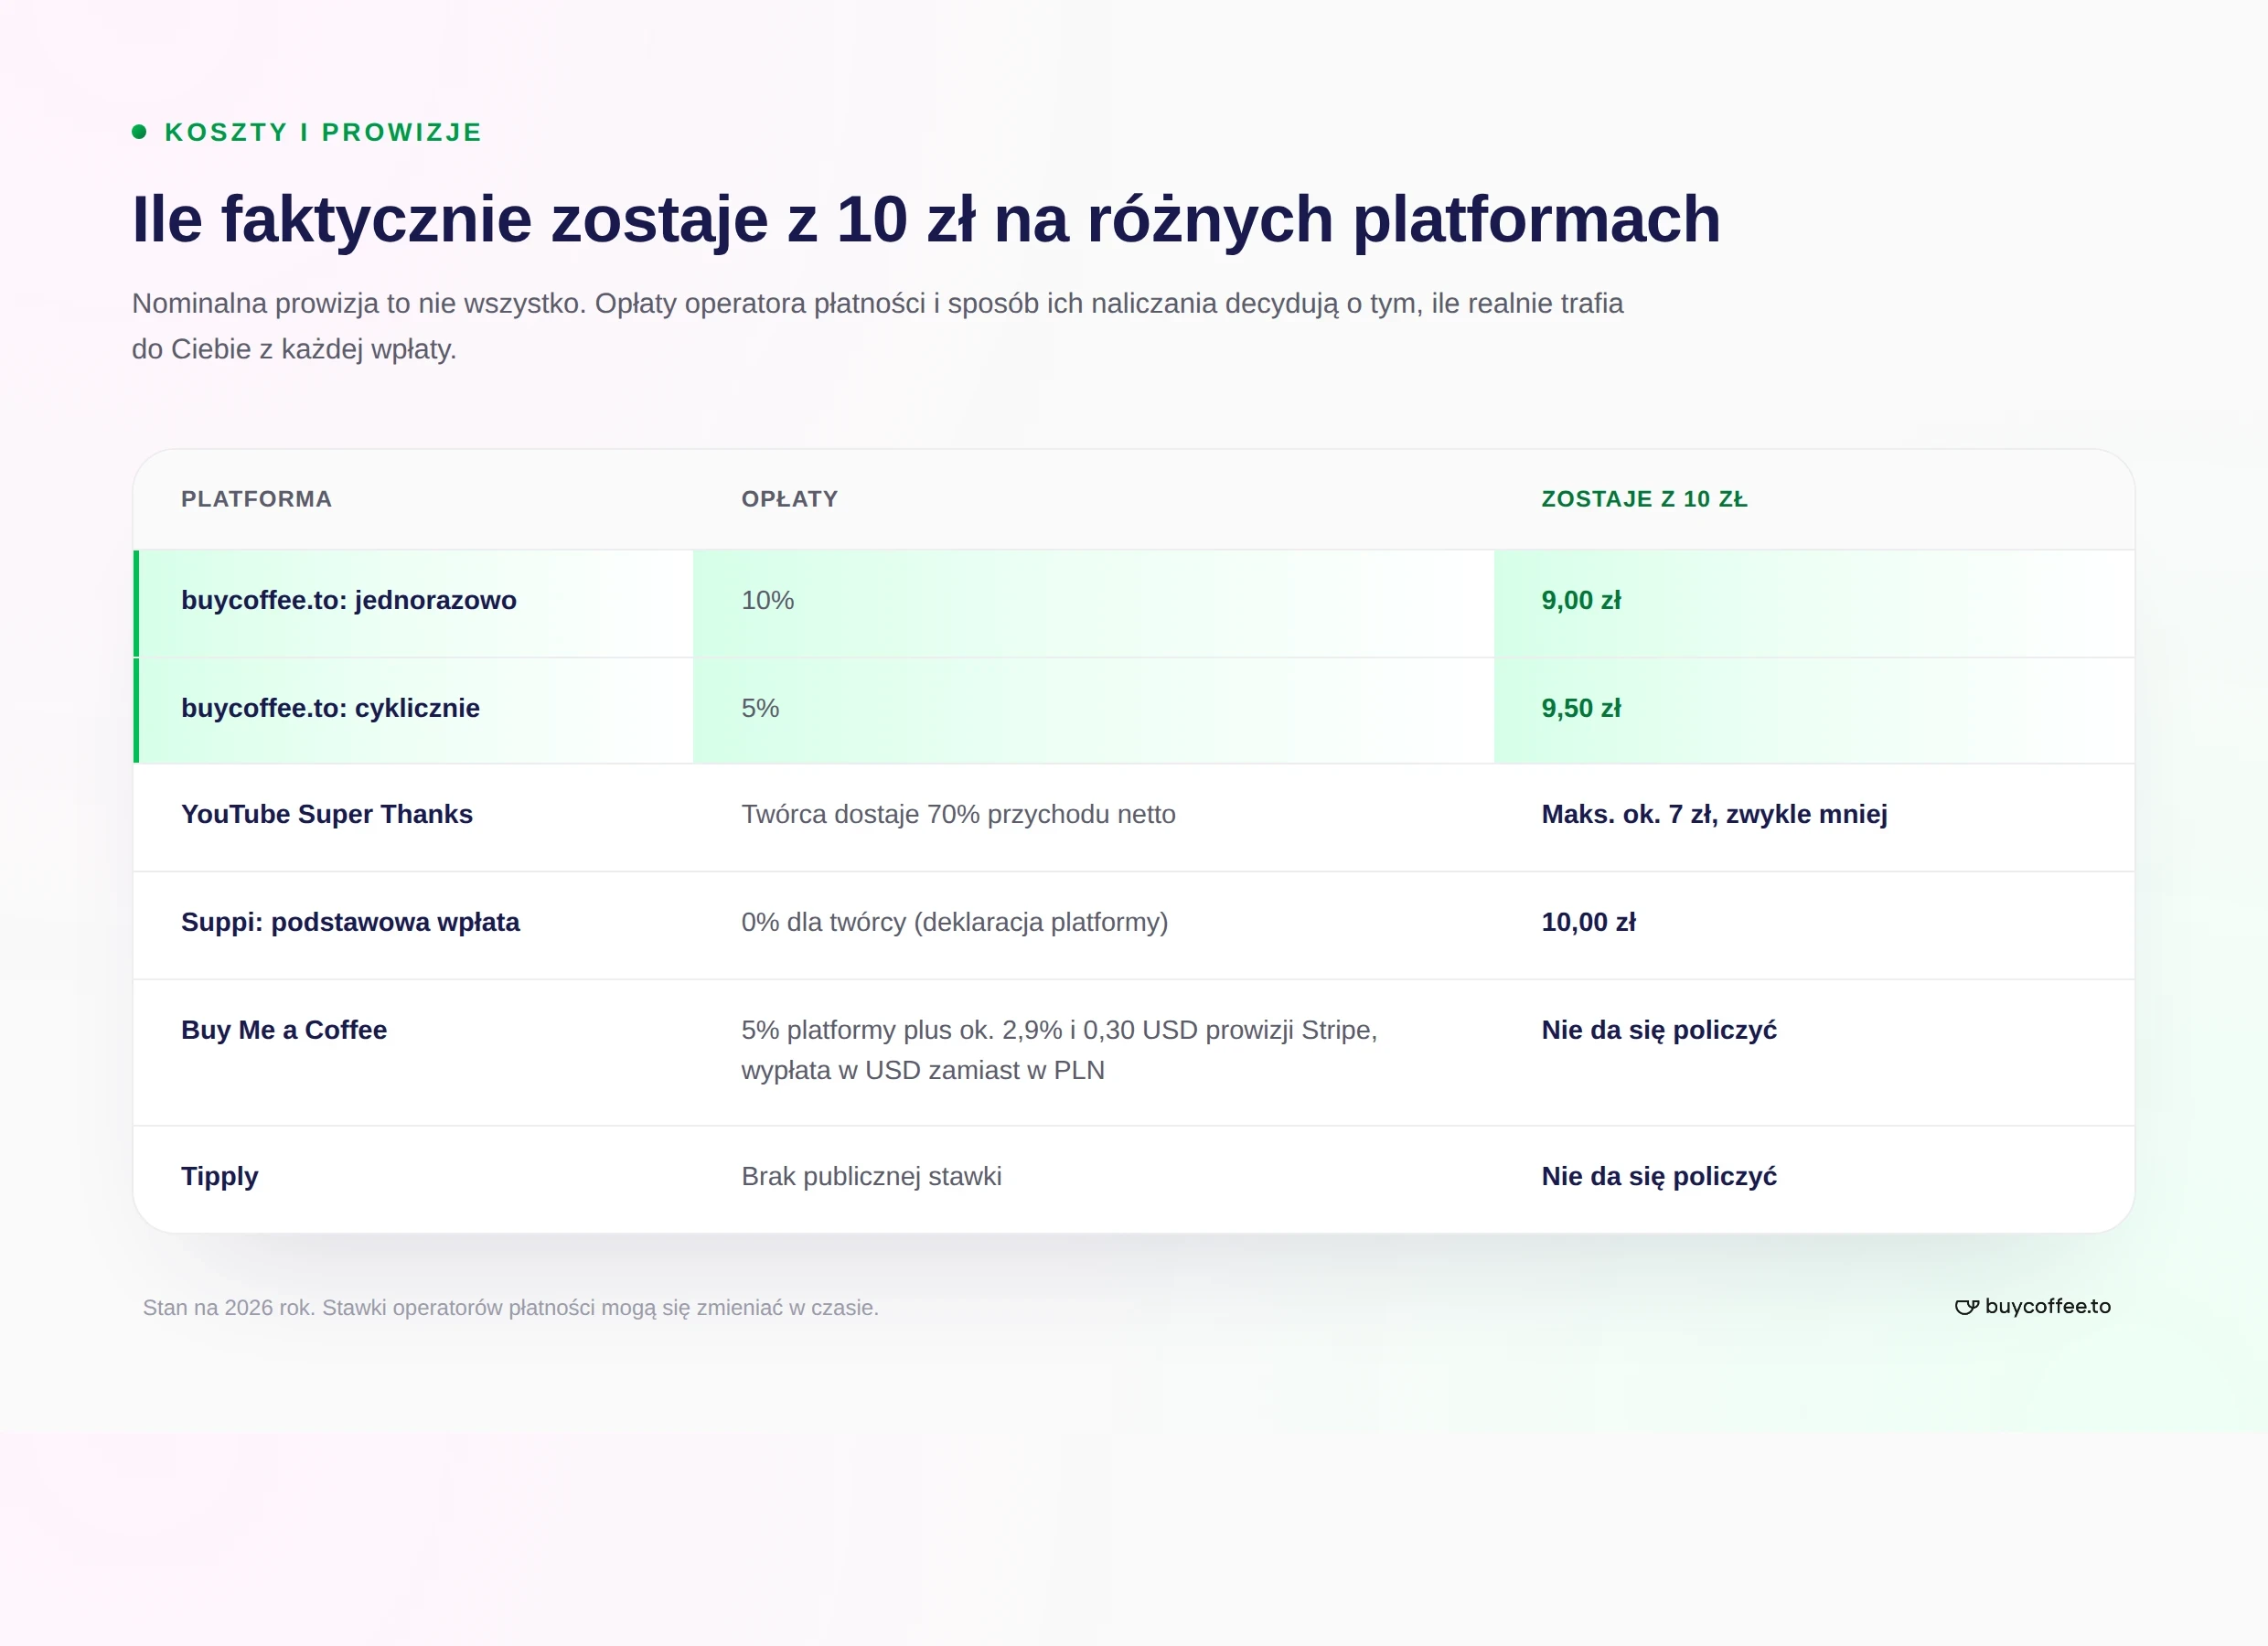Click 'Nie da się policzyć' in Tipply row
This screenshot has width=2268, height=1646.
coord(1659,1176)
